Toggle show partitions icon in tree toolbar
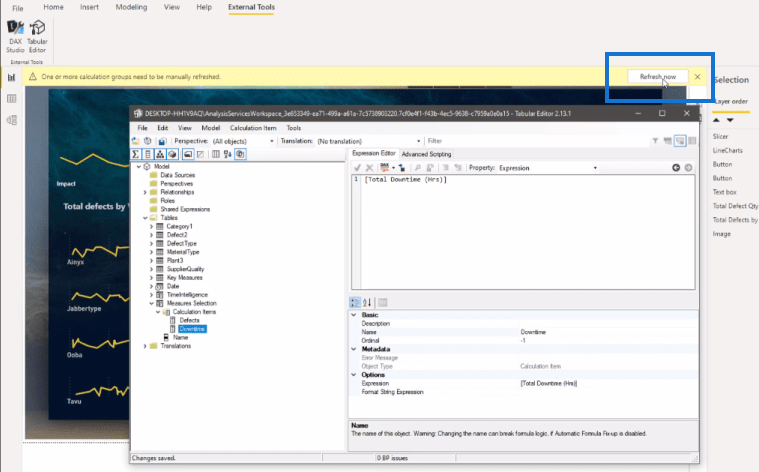759x472 pixels. pos(172,154)
